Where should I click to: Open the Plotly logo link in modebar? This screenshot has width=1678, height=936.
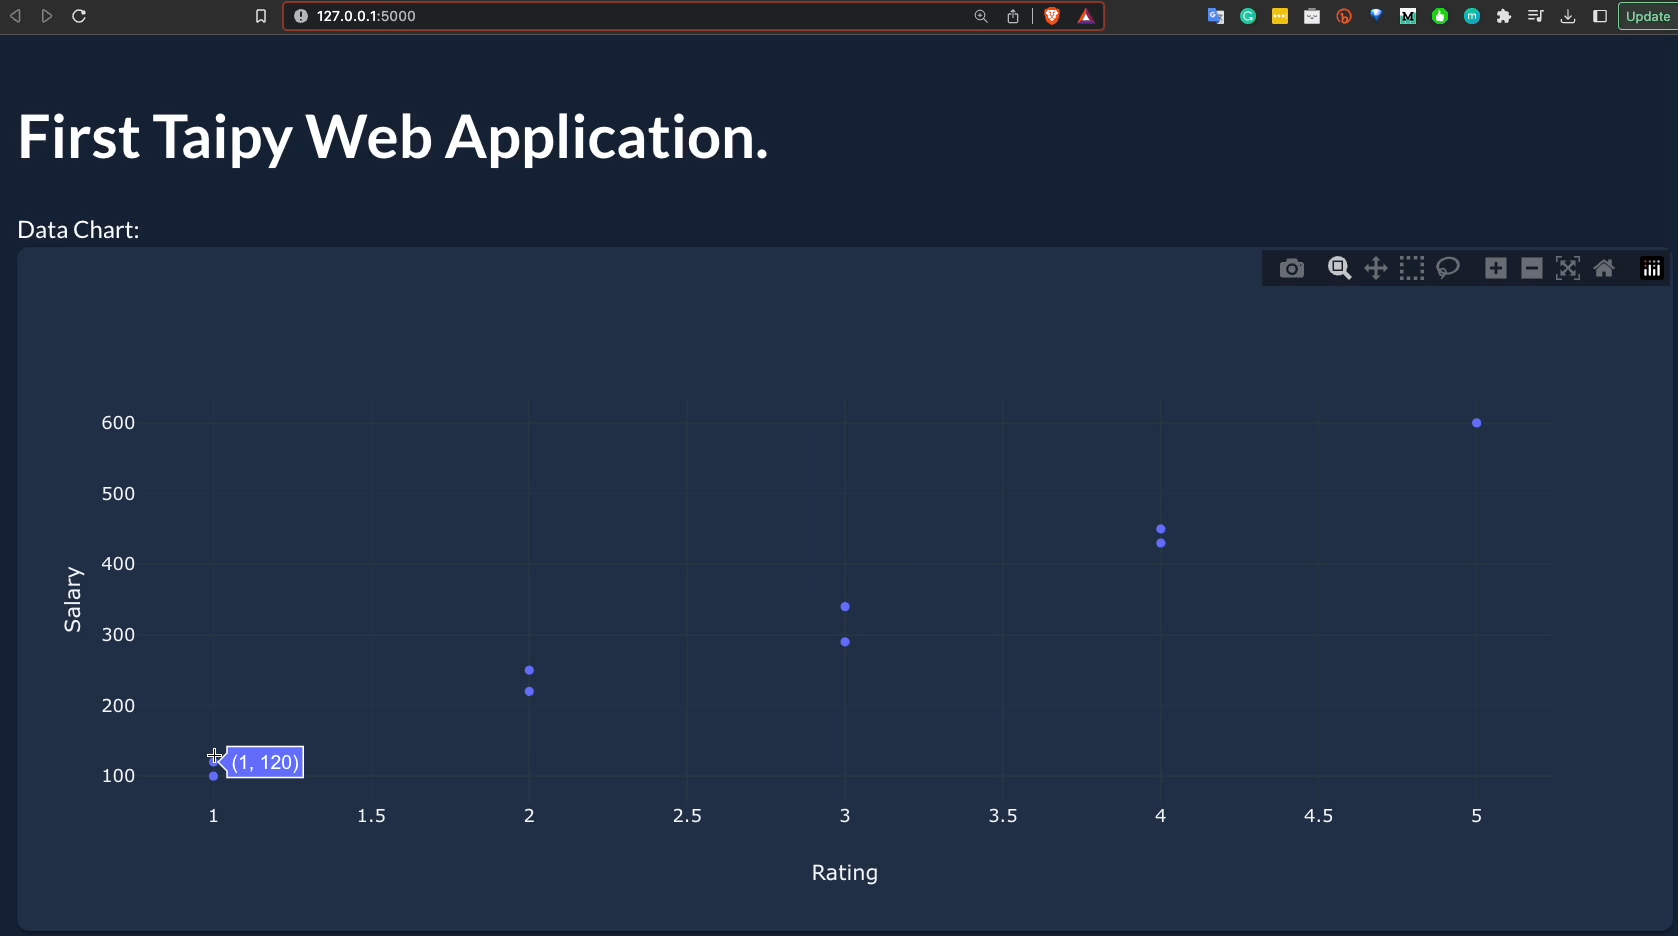[1652, 268]
